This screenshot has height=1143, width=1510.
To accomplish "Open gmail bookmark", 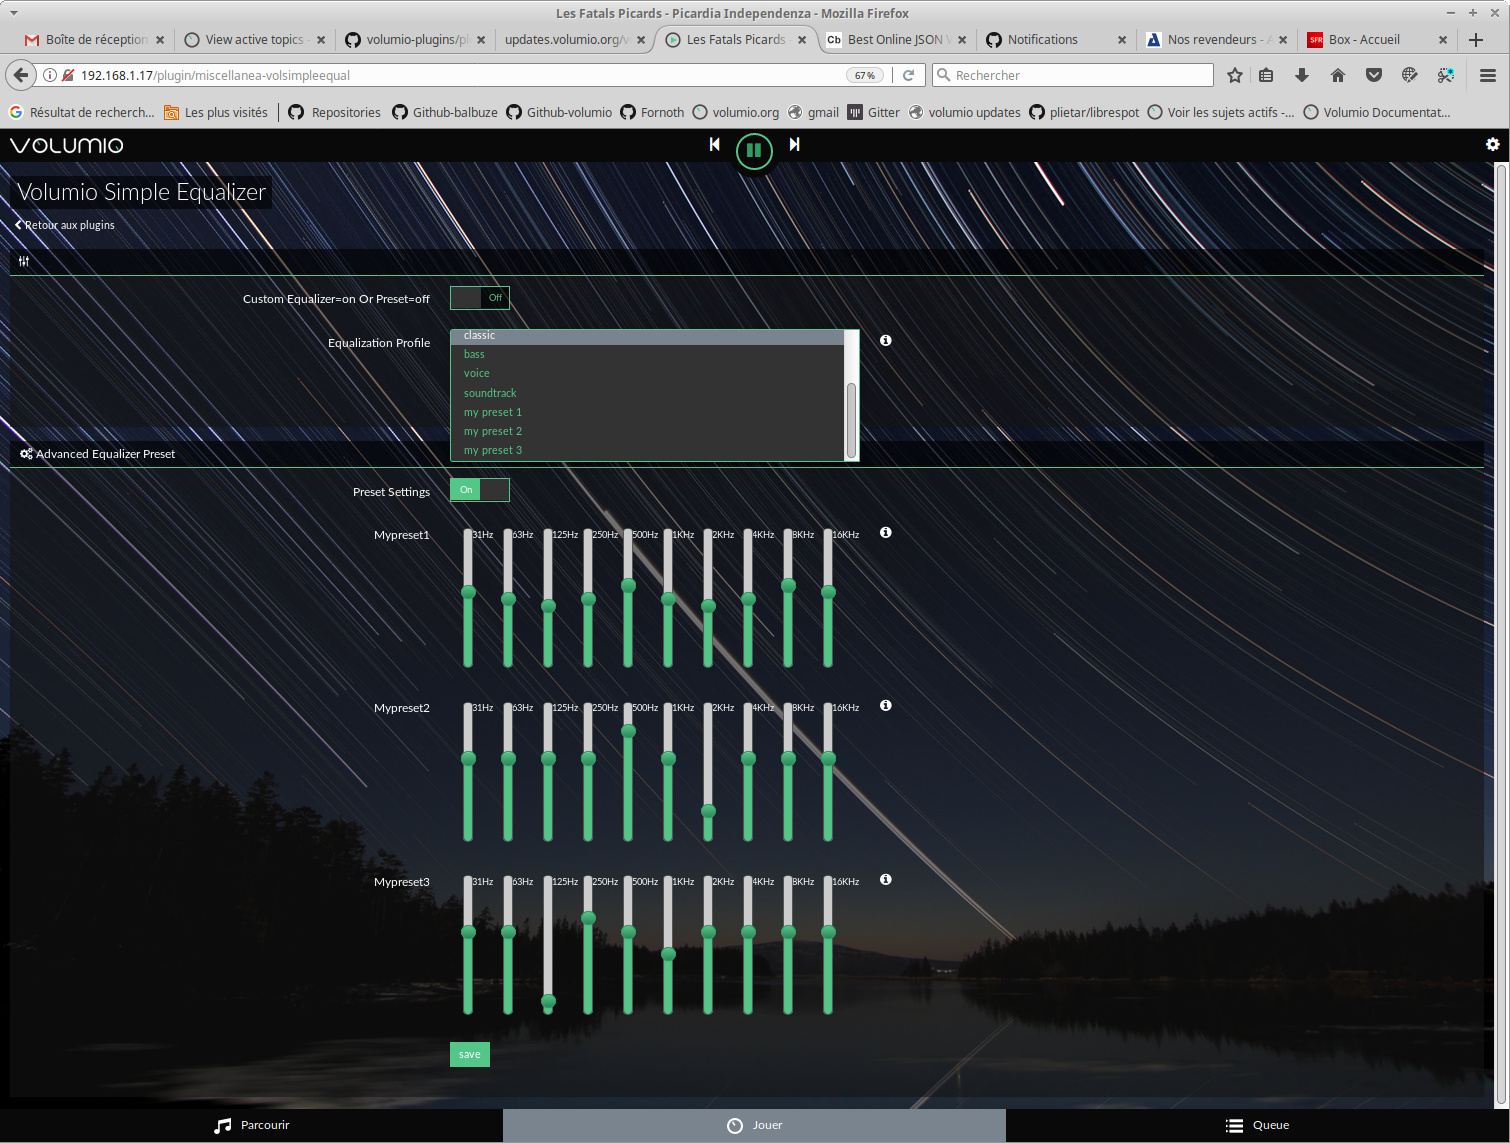I will coord(813,112).
